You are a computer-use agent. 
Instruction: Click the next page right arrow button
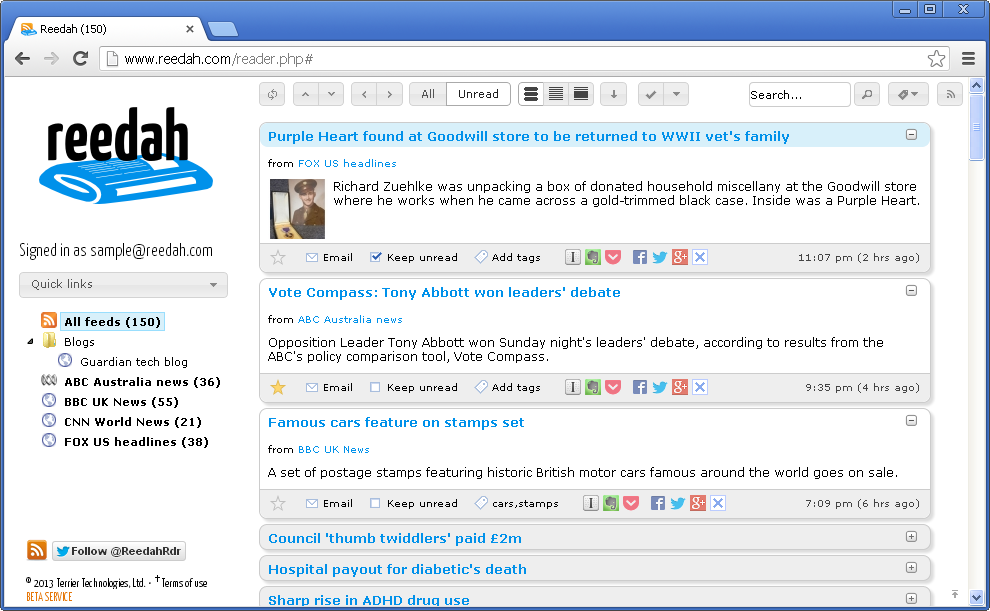(390, 95)
